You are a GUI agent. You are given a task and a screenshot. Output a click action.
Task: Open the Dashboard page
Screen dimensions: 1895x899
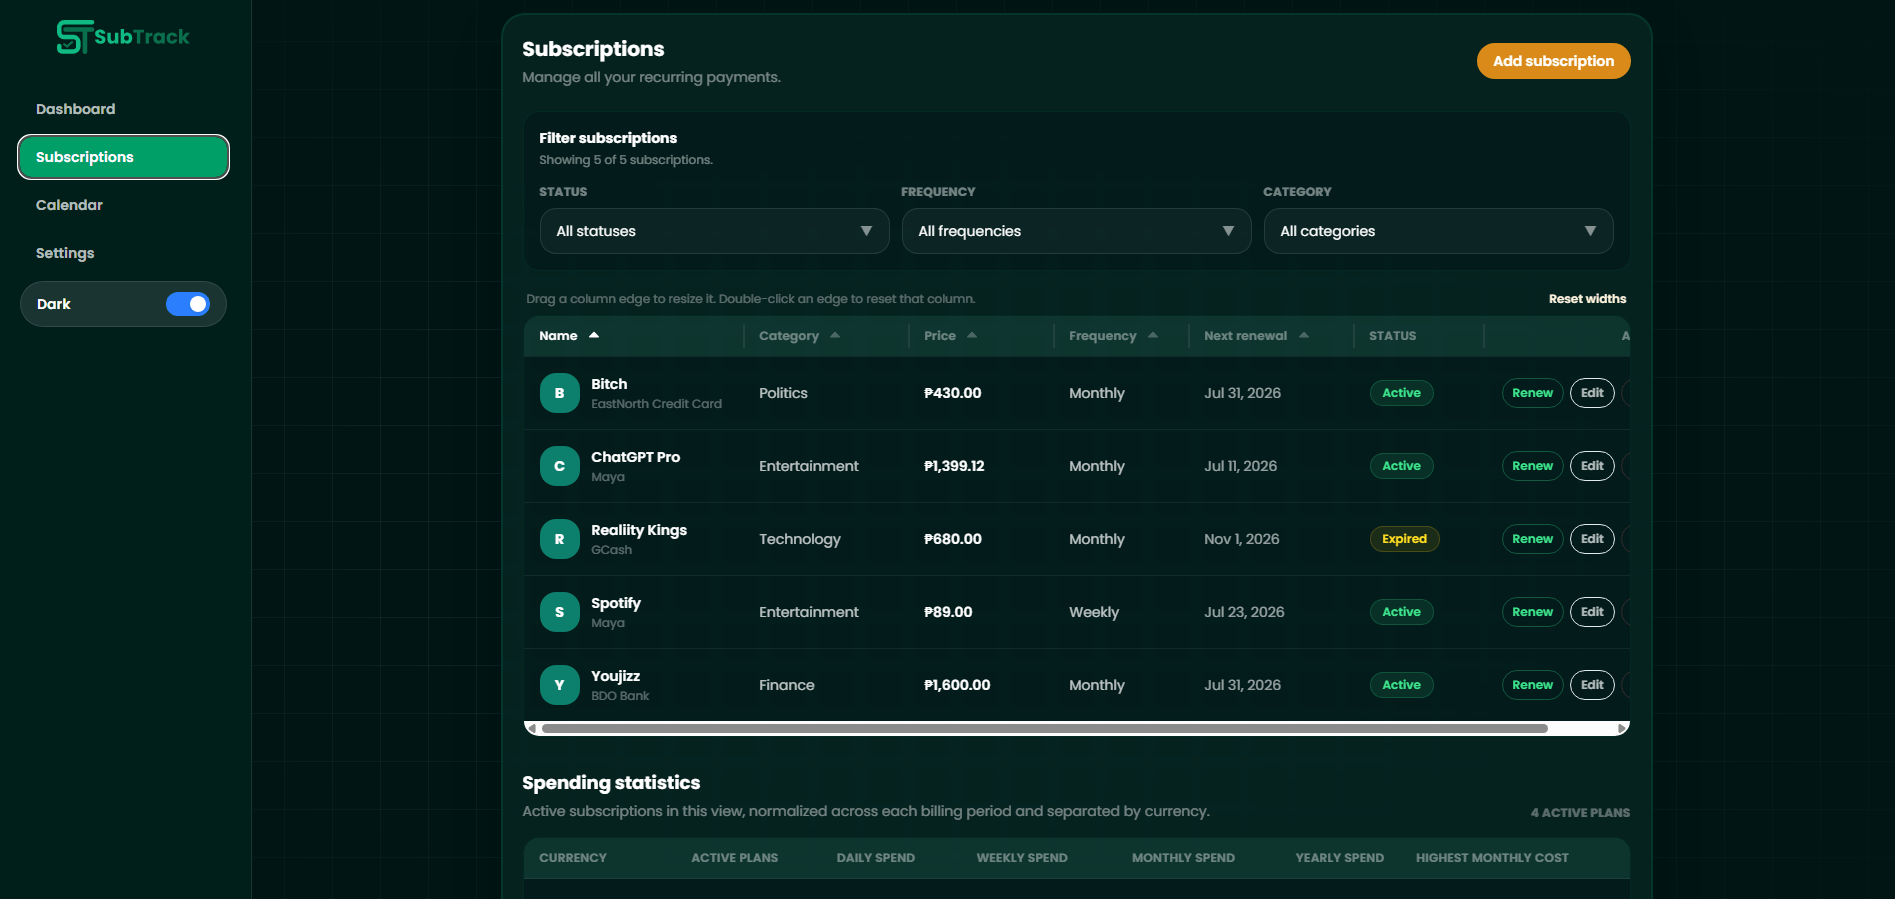(76, 109)
